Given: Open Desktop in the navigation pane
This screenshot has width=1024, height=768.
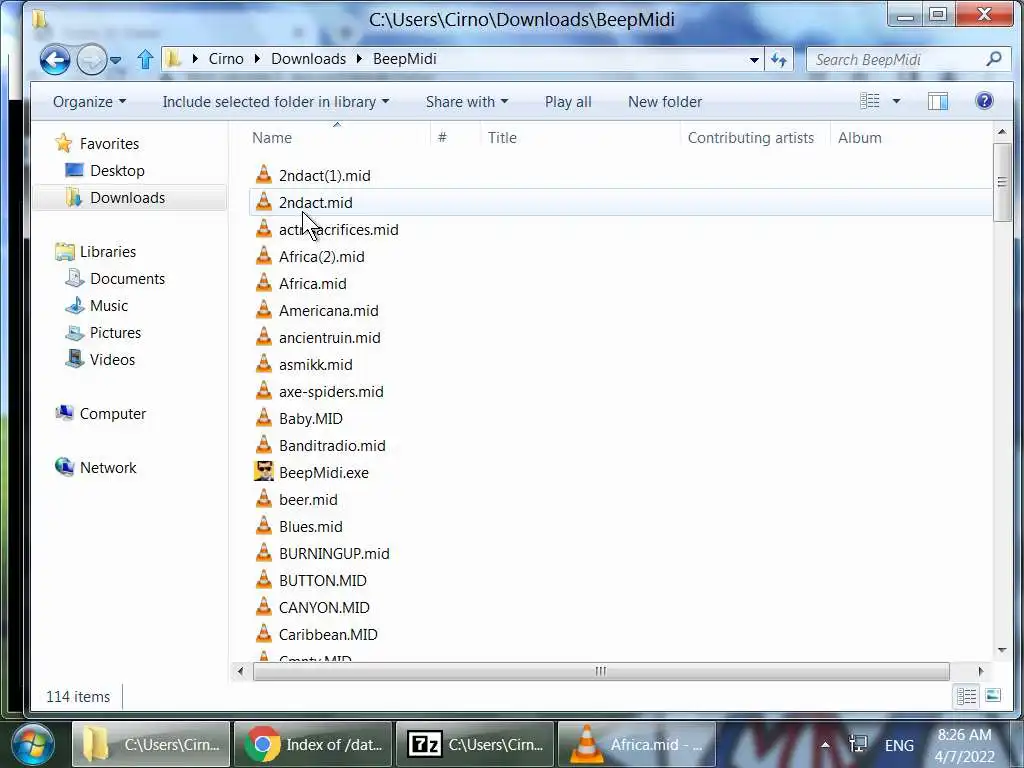Looking at the screenshot, I should coord(117,170).
